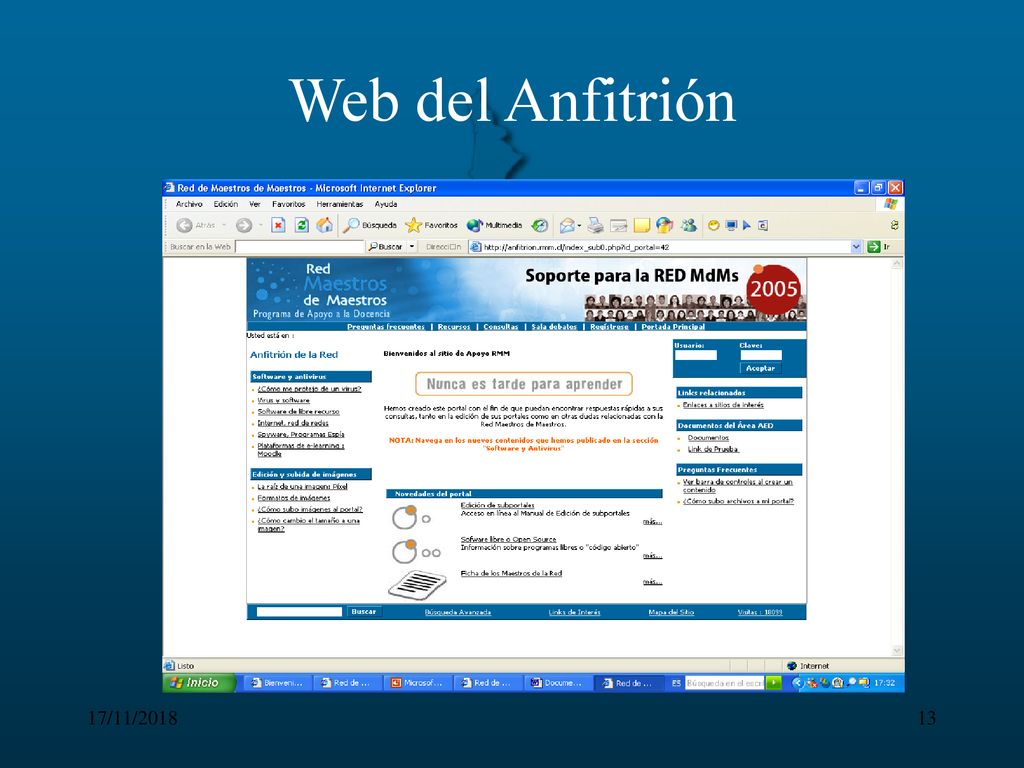
Task: Click the taskbar desktop search field
Action: pyautogui.click(x=724, y=683)
